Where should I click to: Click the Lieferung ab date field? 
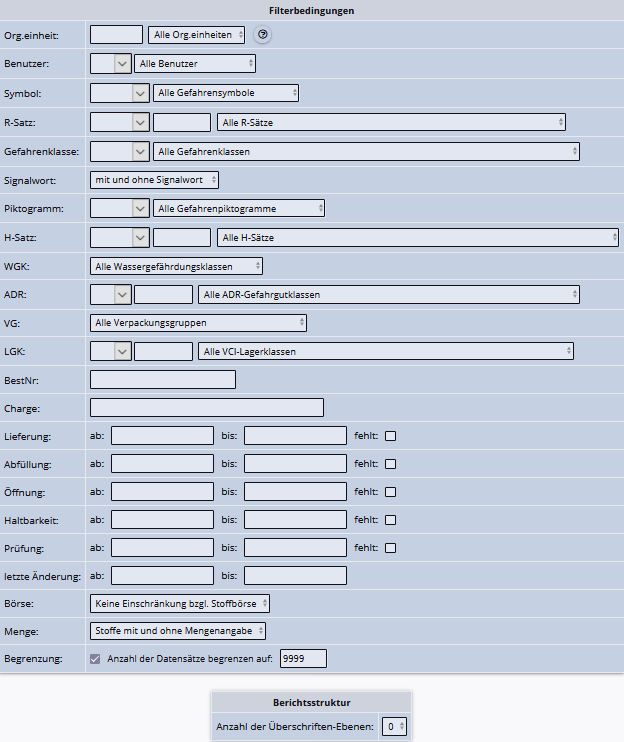pyautogui.click(x=162, y=436)
